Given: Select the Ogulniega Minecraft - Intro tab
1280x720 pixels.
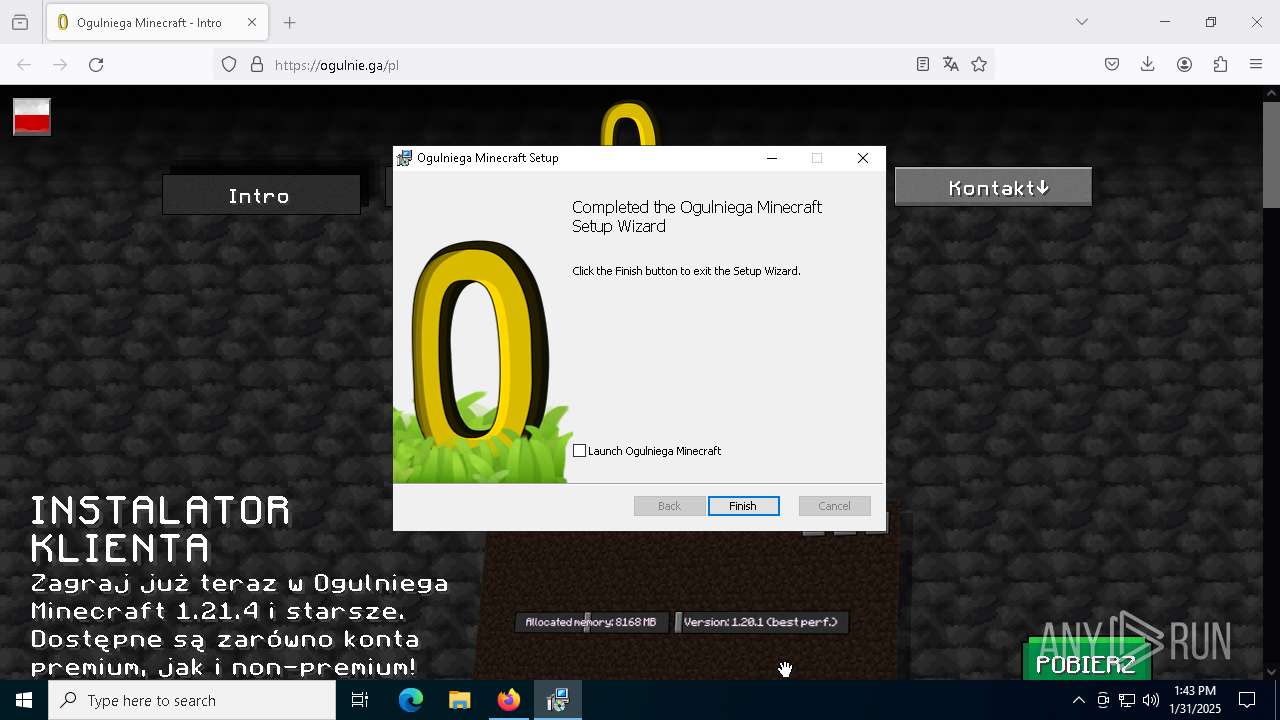Looking at the screenshot, I should tap(156, 22).
